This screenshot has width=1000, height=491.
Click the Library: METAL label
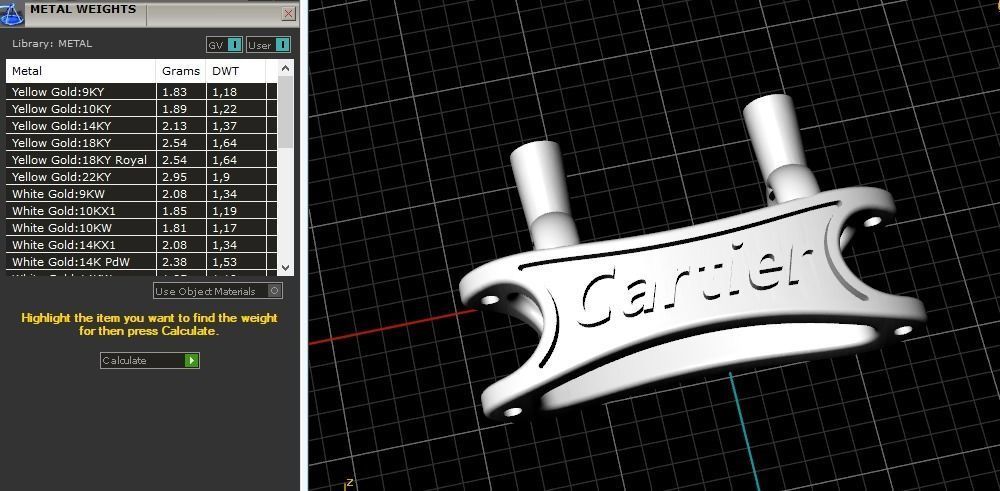point(52,44)
